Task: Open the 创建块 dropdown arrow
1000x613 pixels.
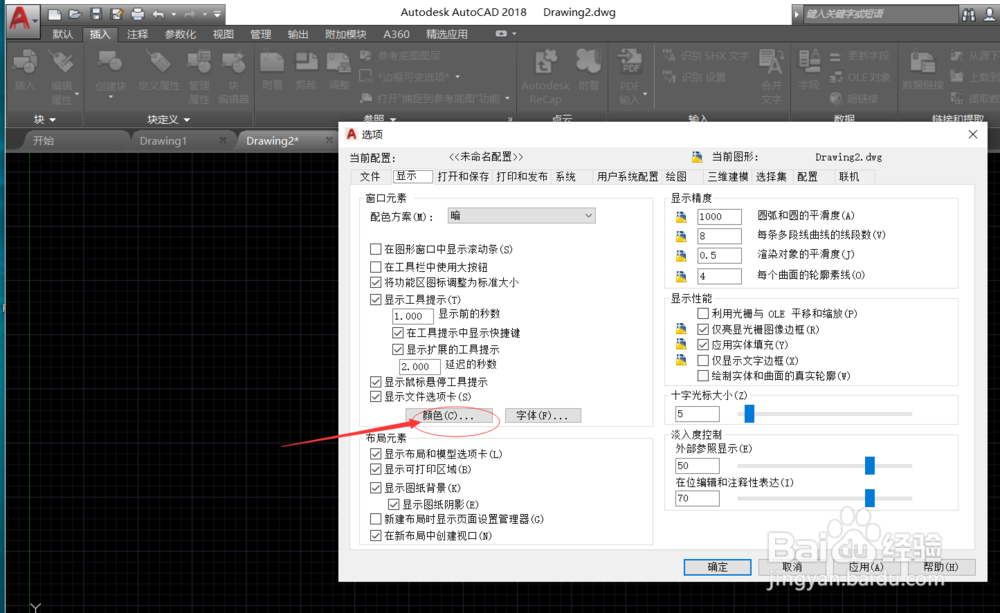Action: [x=110, y=98]
